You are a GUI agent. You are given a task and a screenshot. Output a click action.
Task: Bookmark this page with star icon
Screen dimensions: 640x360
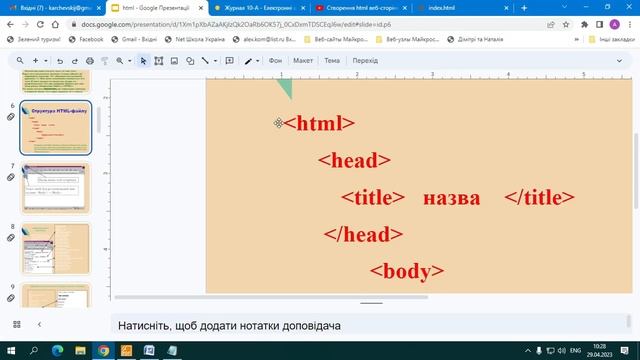(x=566, y=24)
